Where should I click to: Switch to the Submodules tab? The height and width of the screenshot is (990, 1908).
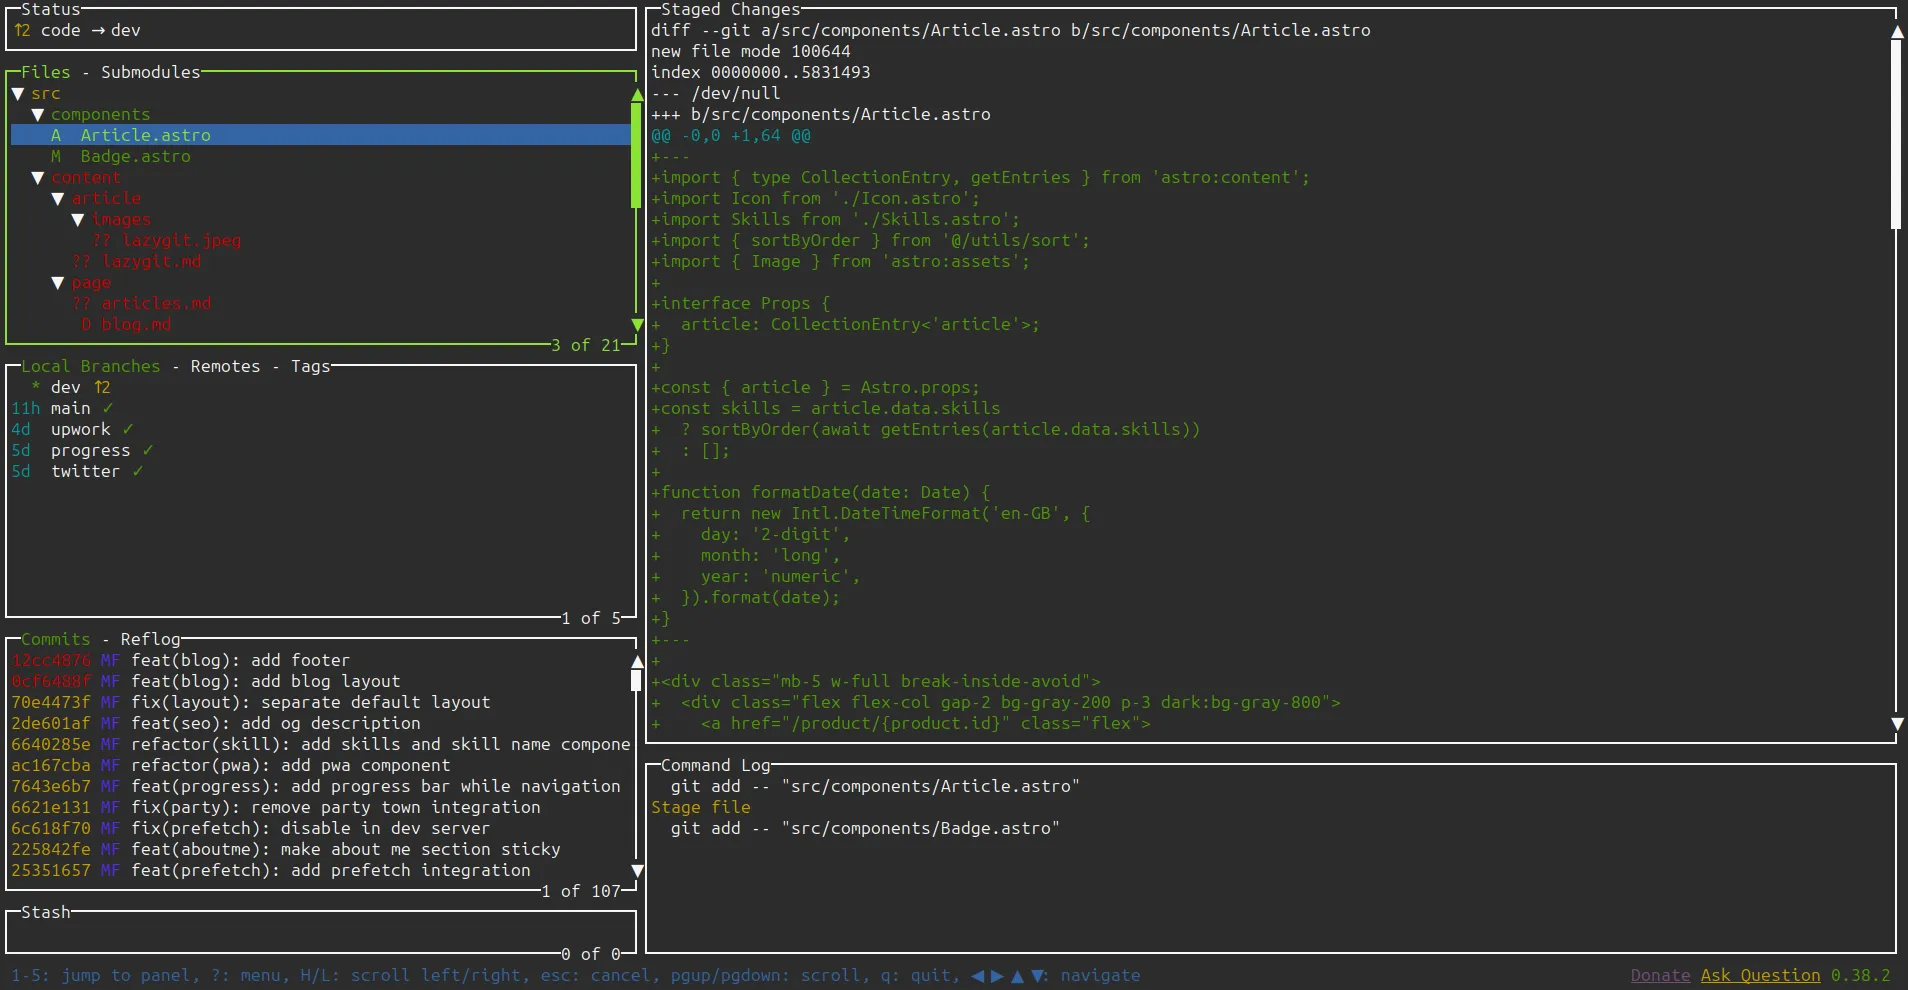[x=150, y=73]
